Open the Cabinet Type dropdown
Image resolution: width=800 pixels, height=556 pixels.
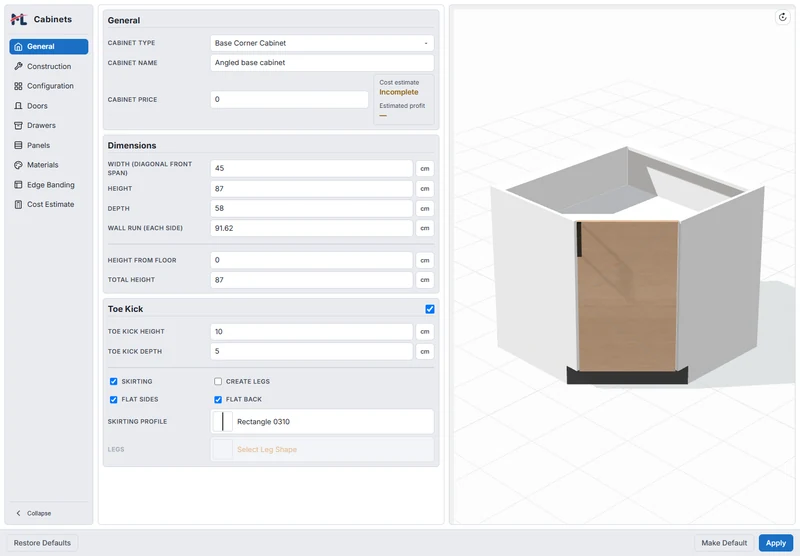pos(322,43)
